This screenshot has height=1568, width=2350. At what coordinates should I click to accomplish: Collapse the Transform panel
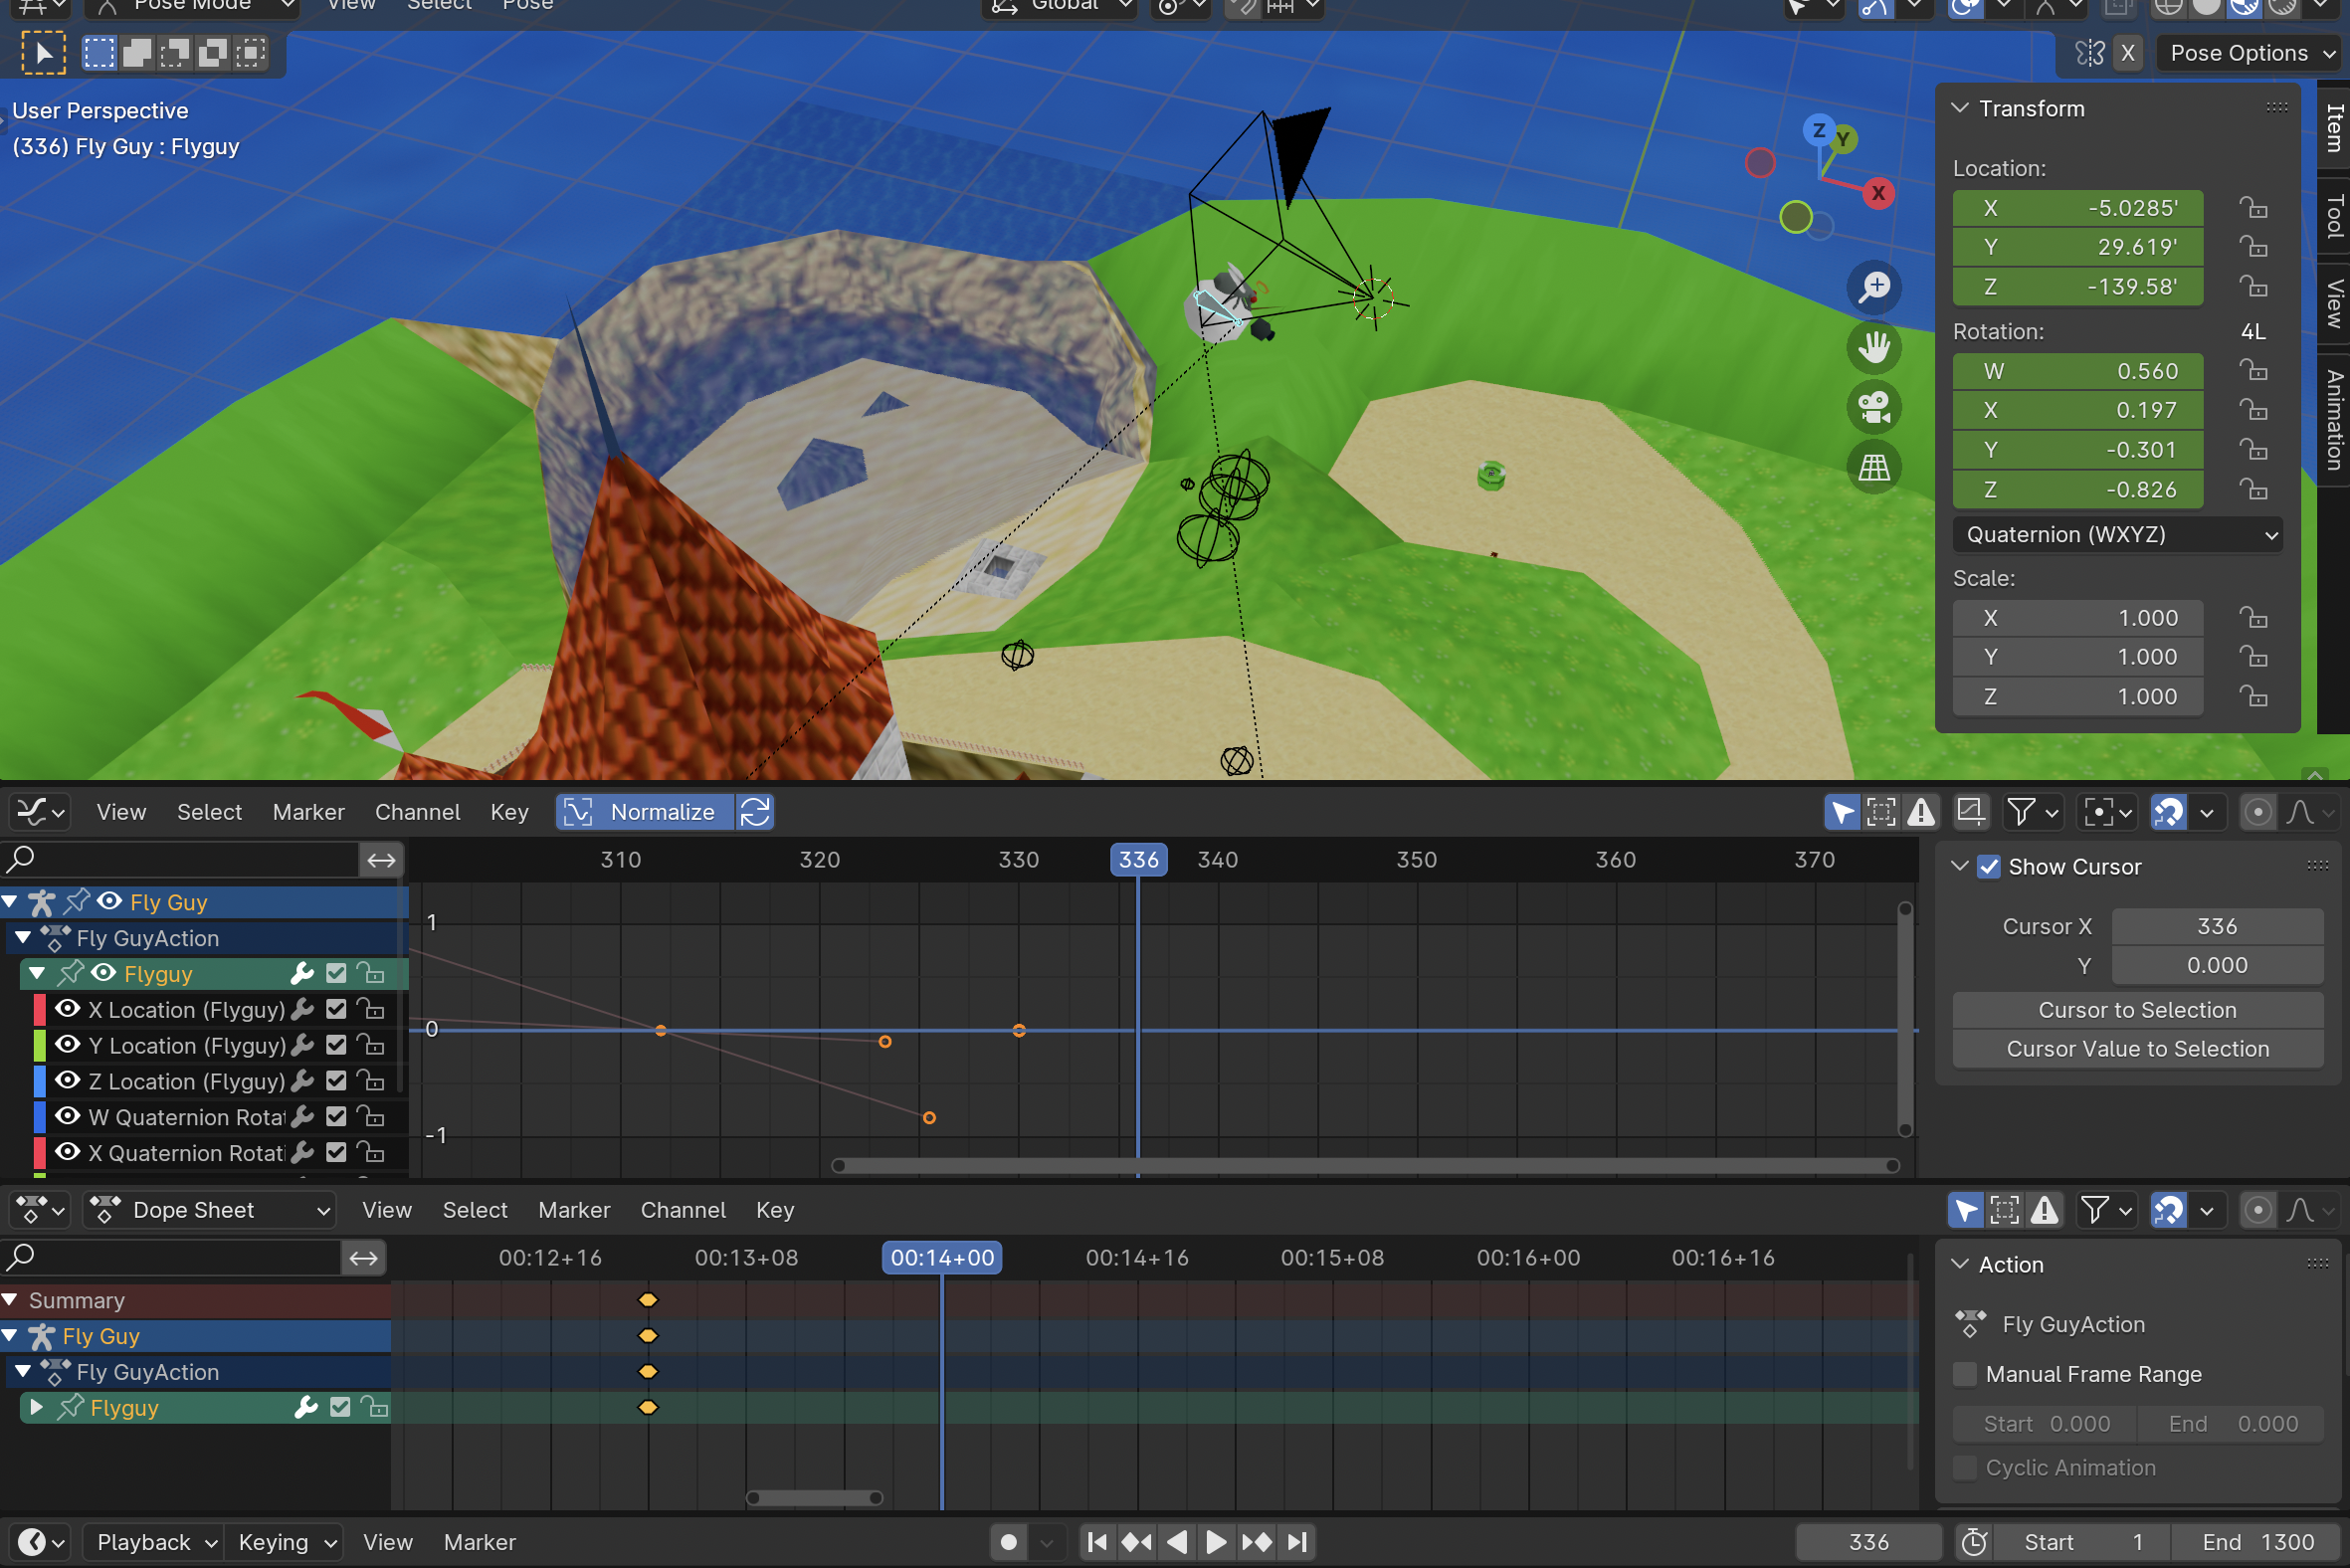click(1960, 108)
